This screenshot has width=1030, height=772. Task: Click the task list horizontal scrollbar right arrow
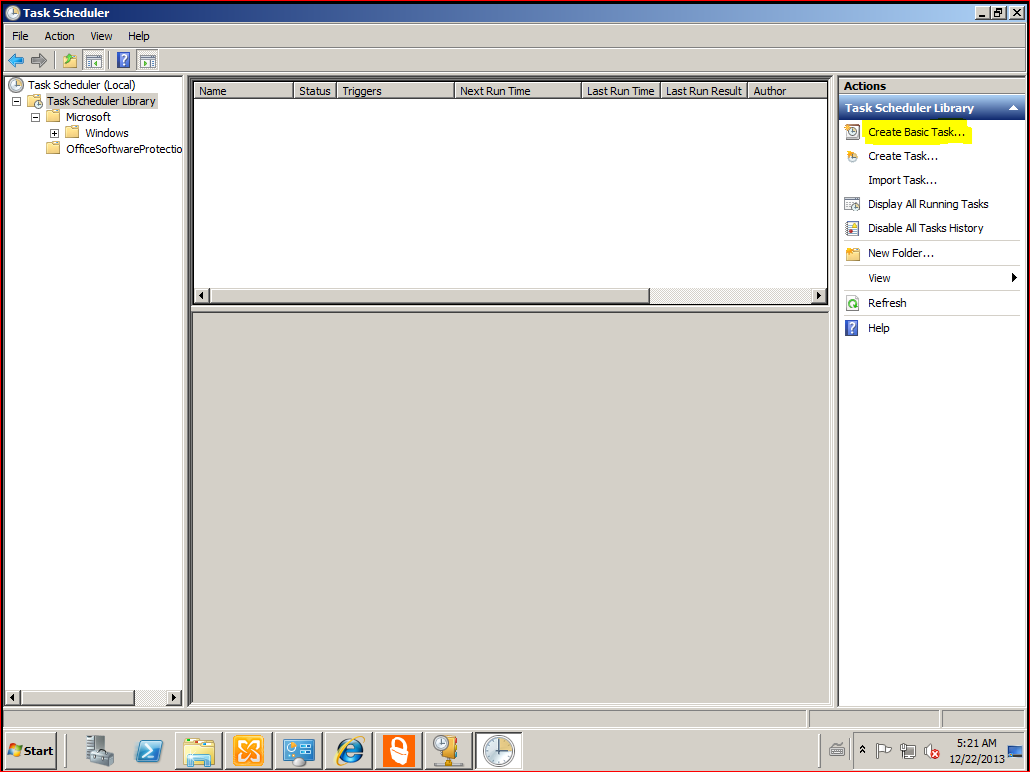point(819,296)
